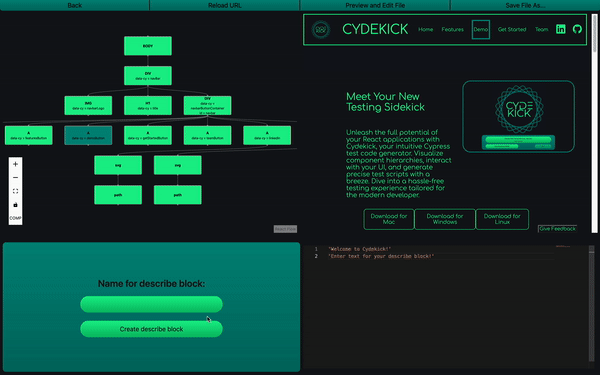Click the 'Name for describe block:' label
The height and width of the screenshot is (375, 600).
(x=151, y=284)
